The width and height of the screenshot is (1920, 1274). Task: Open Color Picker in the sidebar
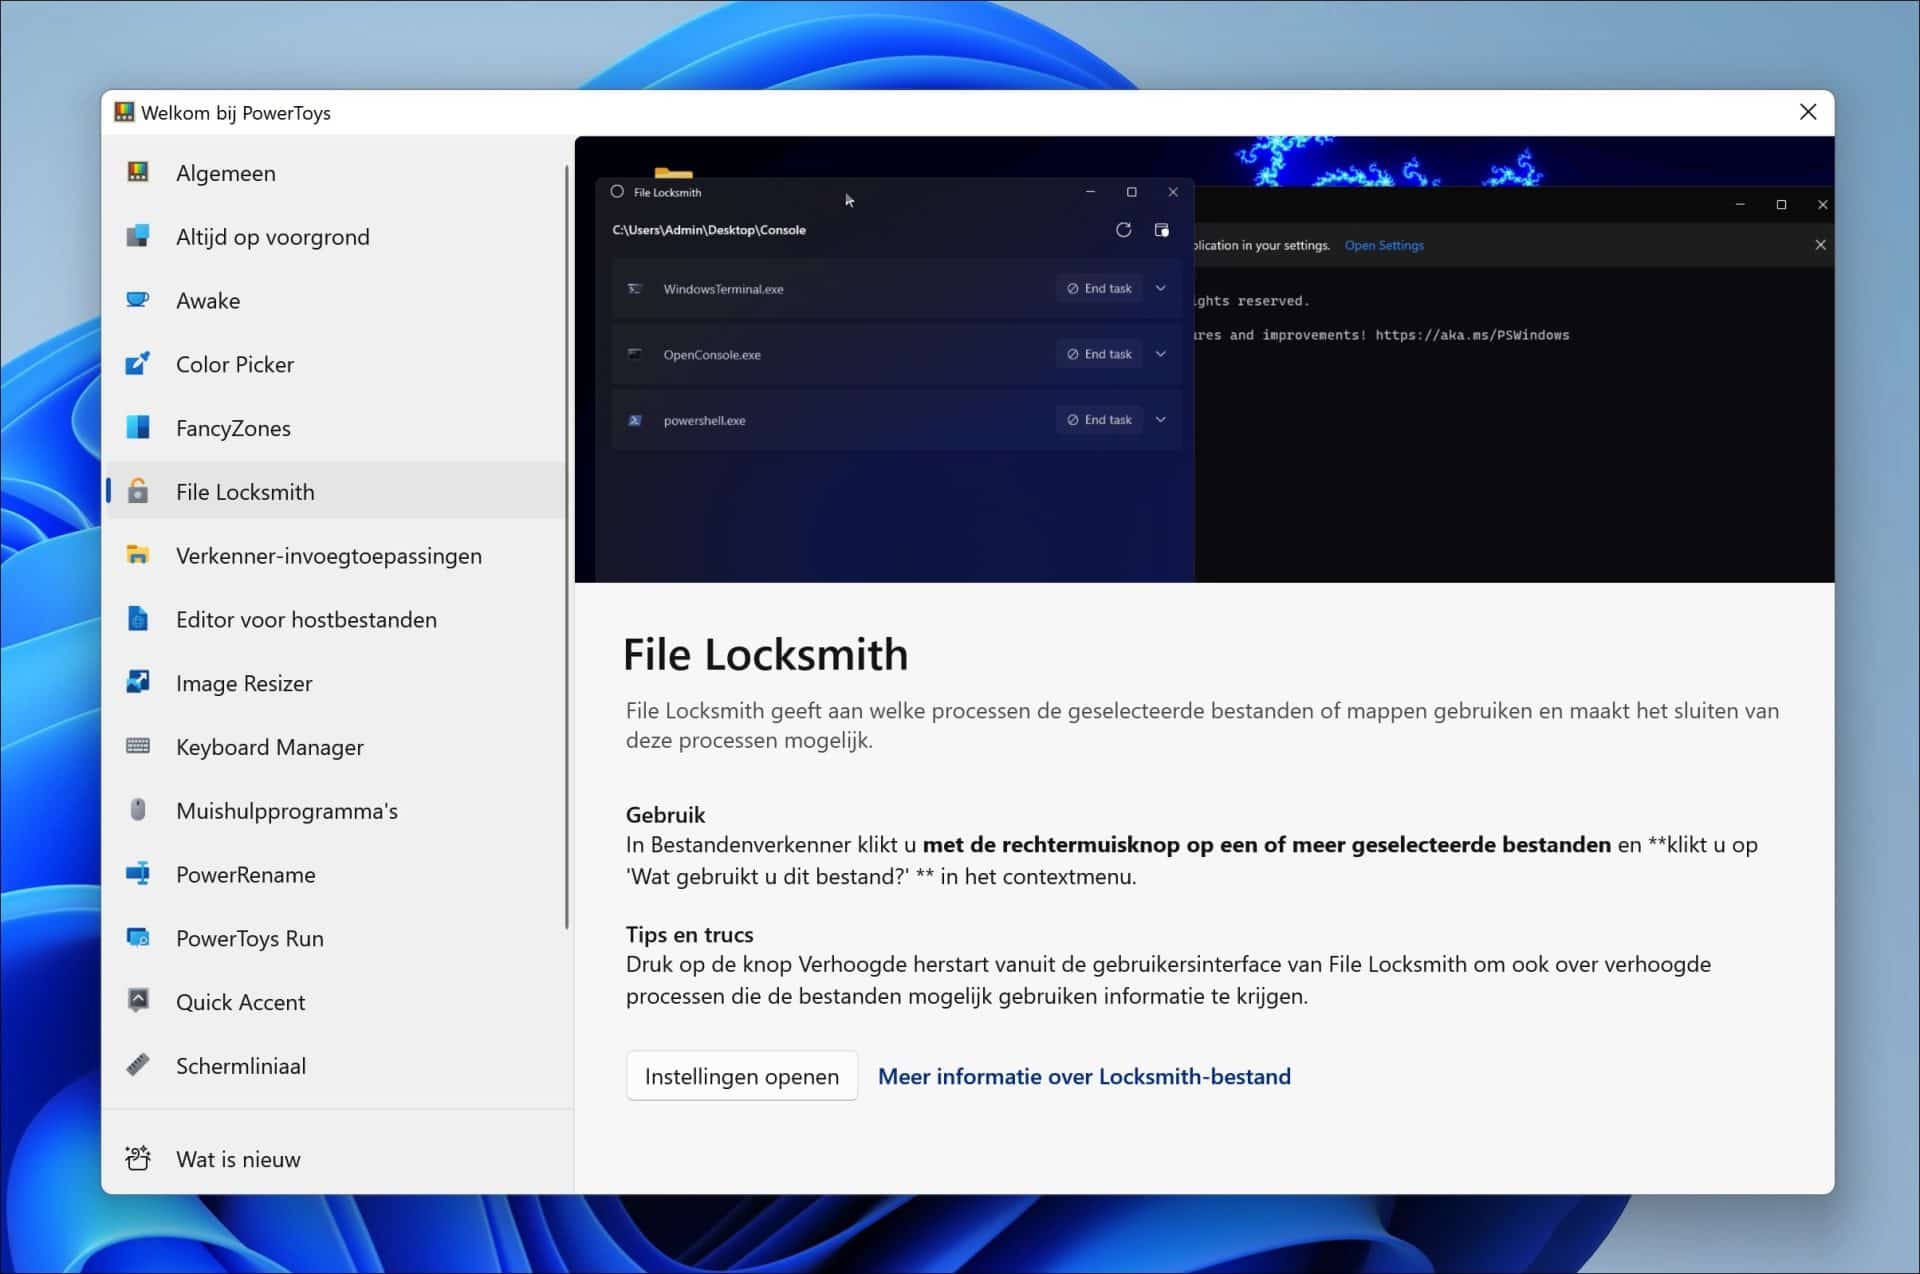(336, 365)
